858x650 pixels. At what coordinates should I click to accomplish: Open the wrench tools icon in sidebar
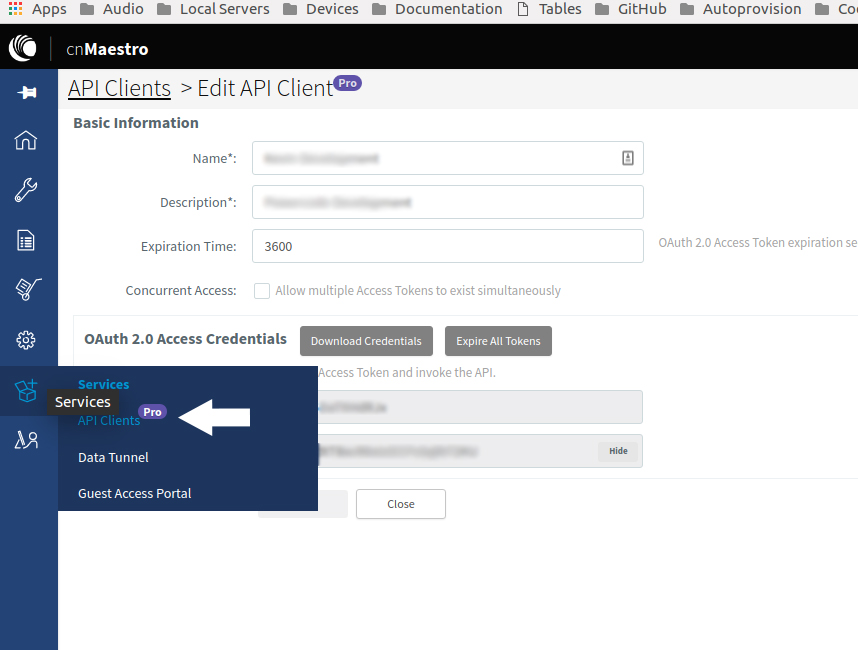pos(26,190)
